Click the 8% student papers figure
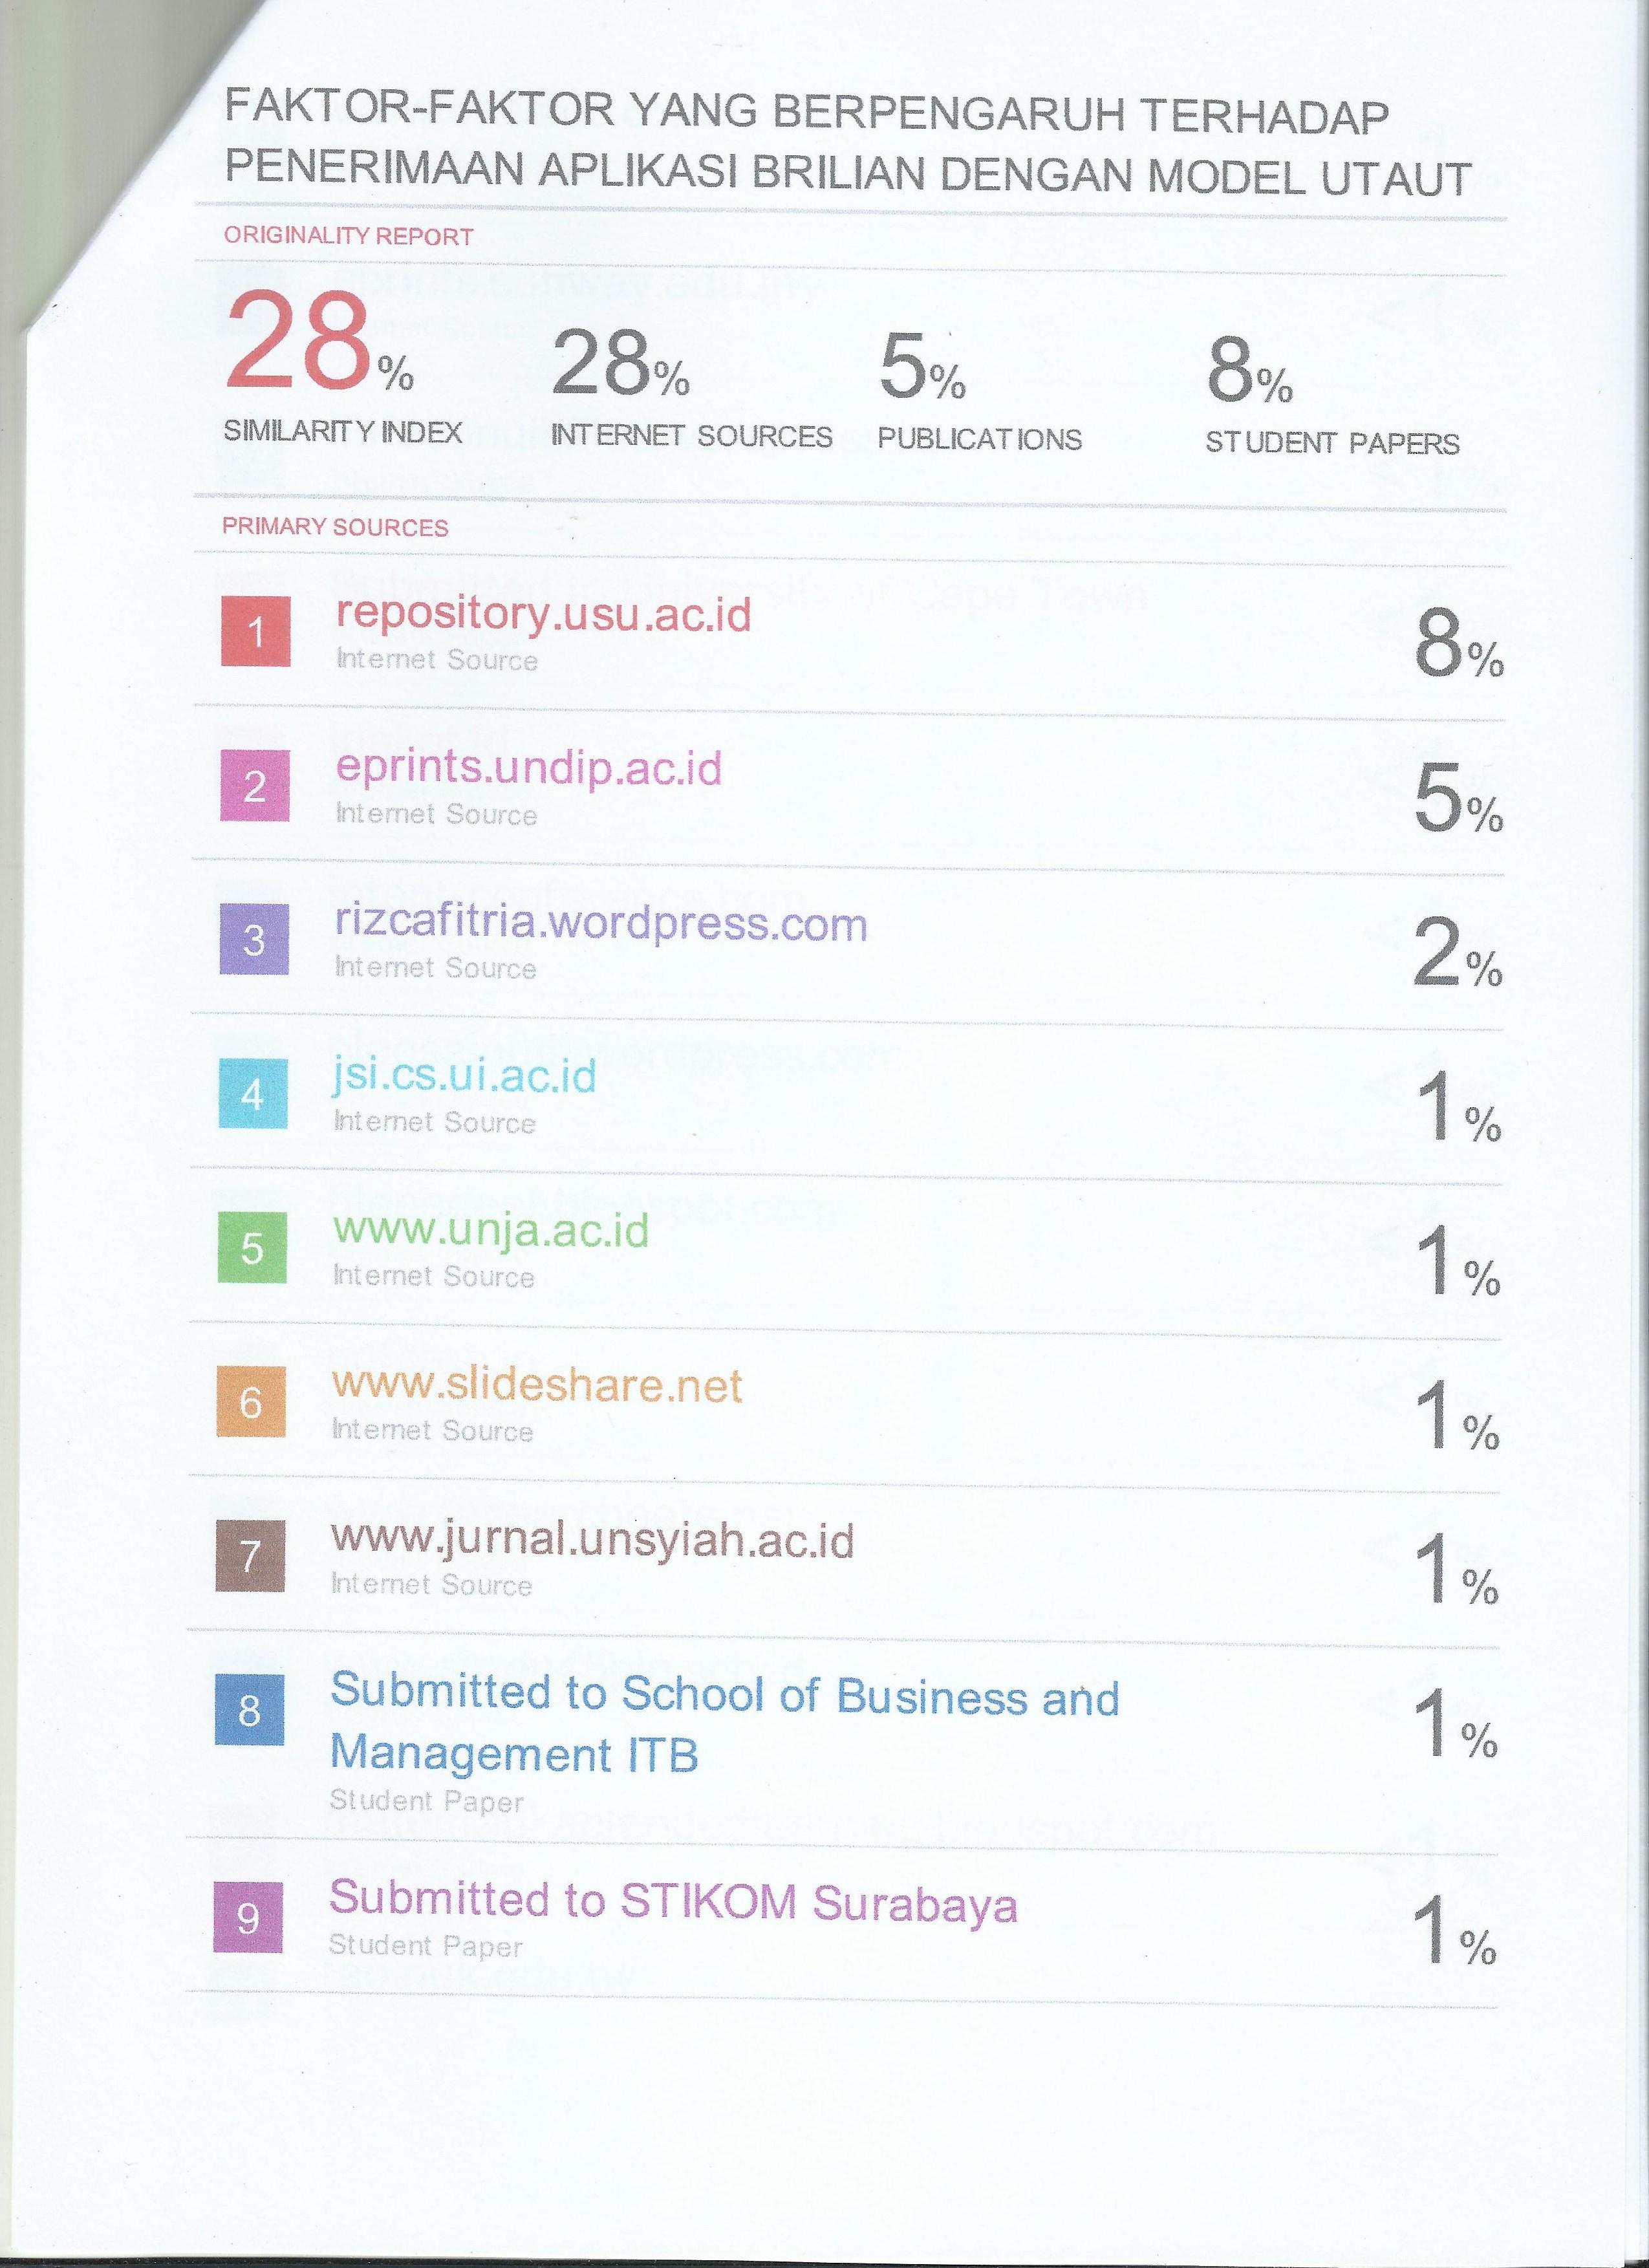This screenshot has width=1649, height=2268. [1249, 372]
